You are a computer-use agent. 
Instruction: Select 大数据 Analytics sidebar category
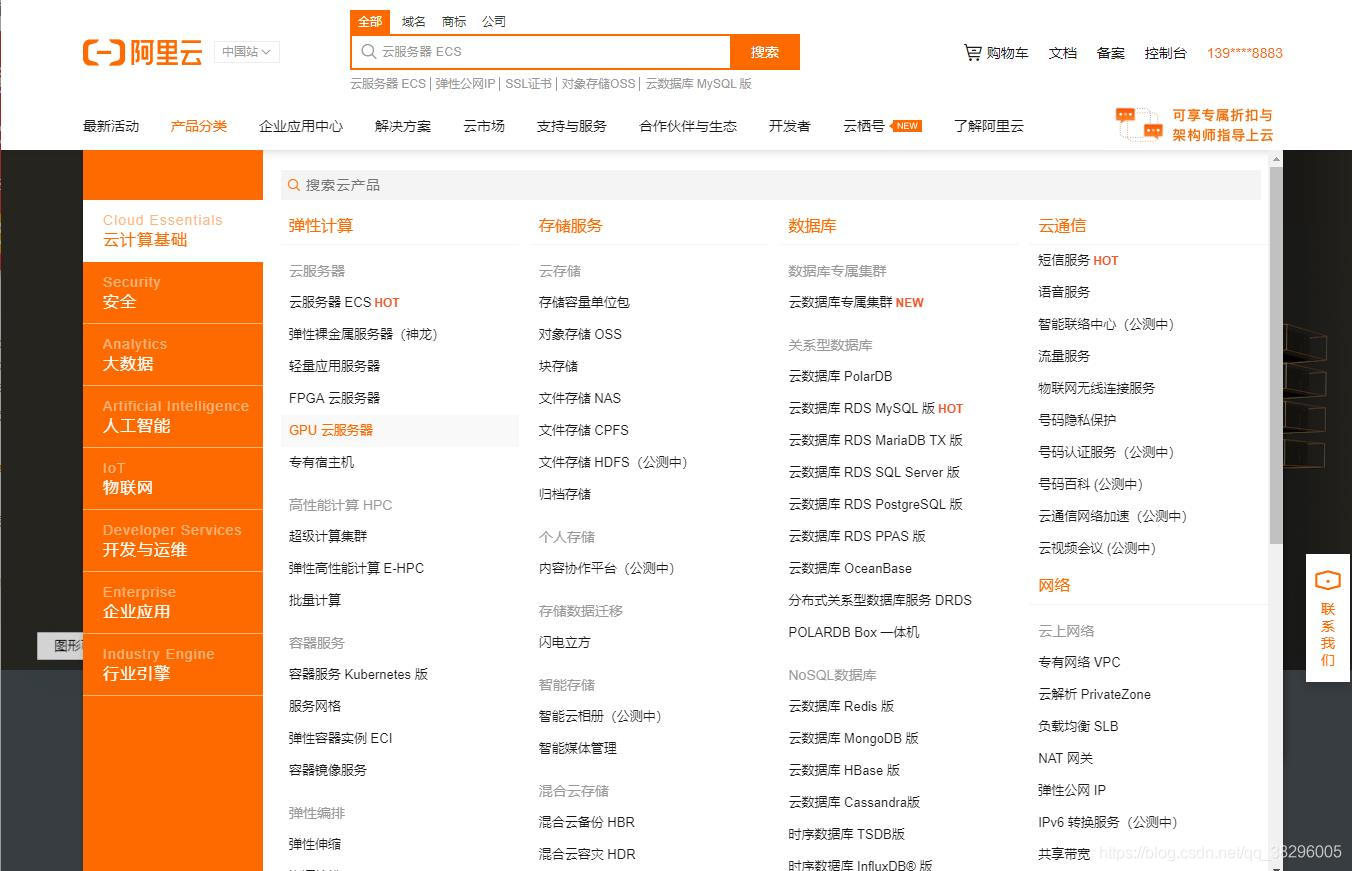[x=173, y=355]
